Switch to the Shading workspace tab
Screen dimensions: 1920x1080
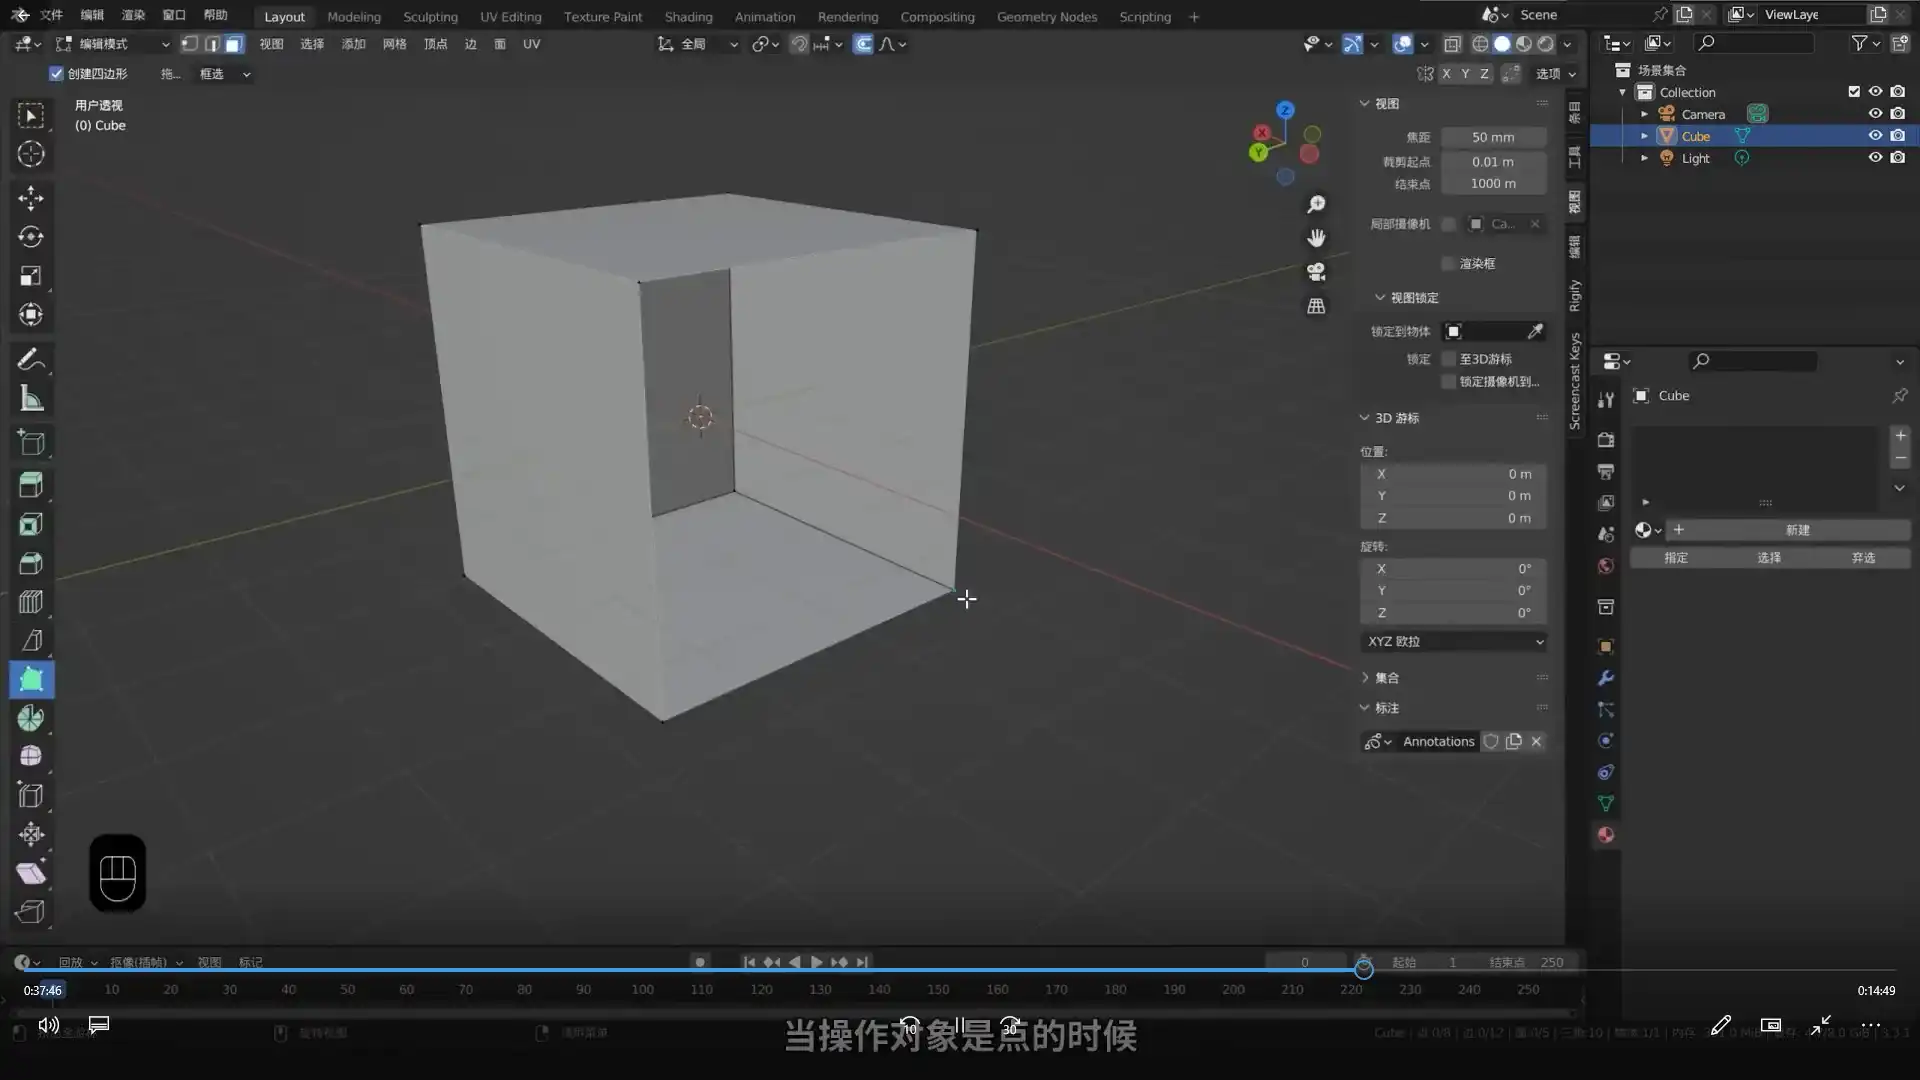(688, 16)
